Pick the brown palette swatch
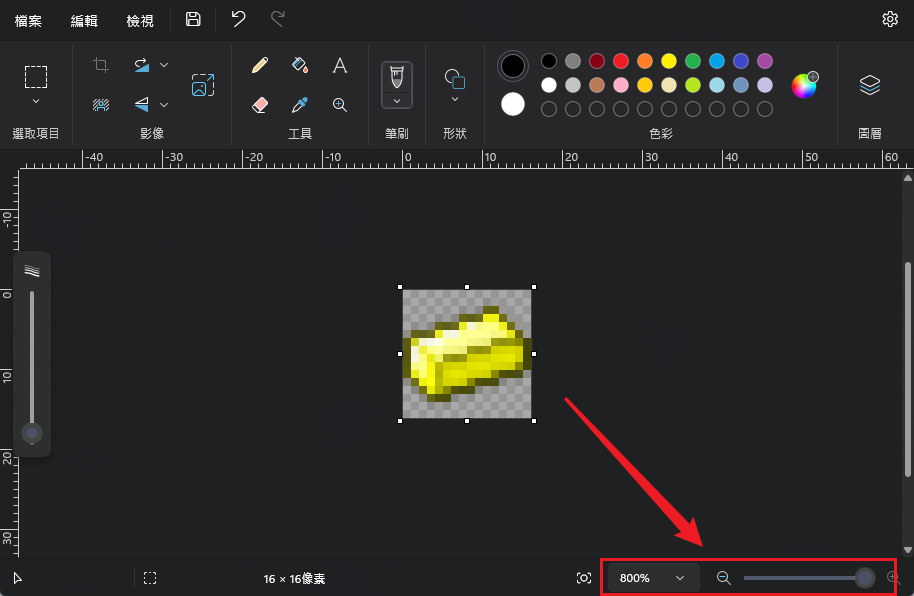 tap(597, 85)
